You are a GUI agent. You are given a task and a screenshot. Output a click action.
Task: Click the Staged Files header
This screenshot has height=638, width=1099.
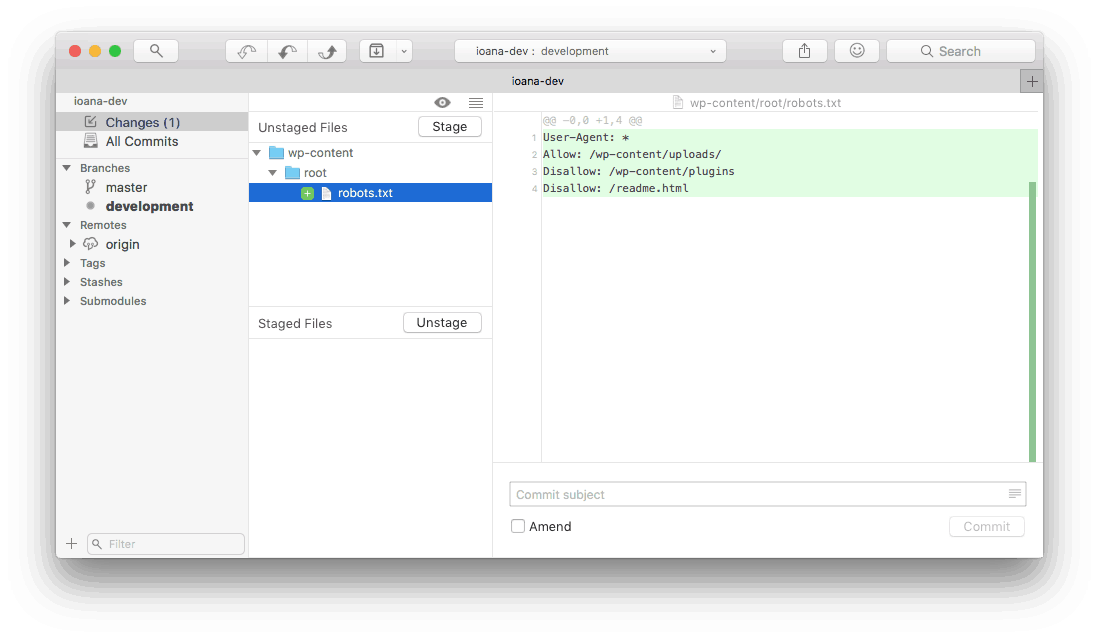(x=295, y=323)
